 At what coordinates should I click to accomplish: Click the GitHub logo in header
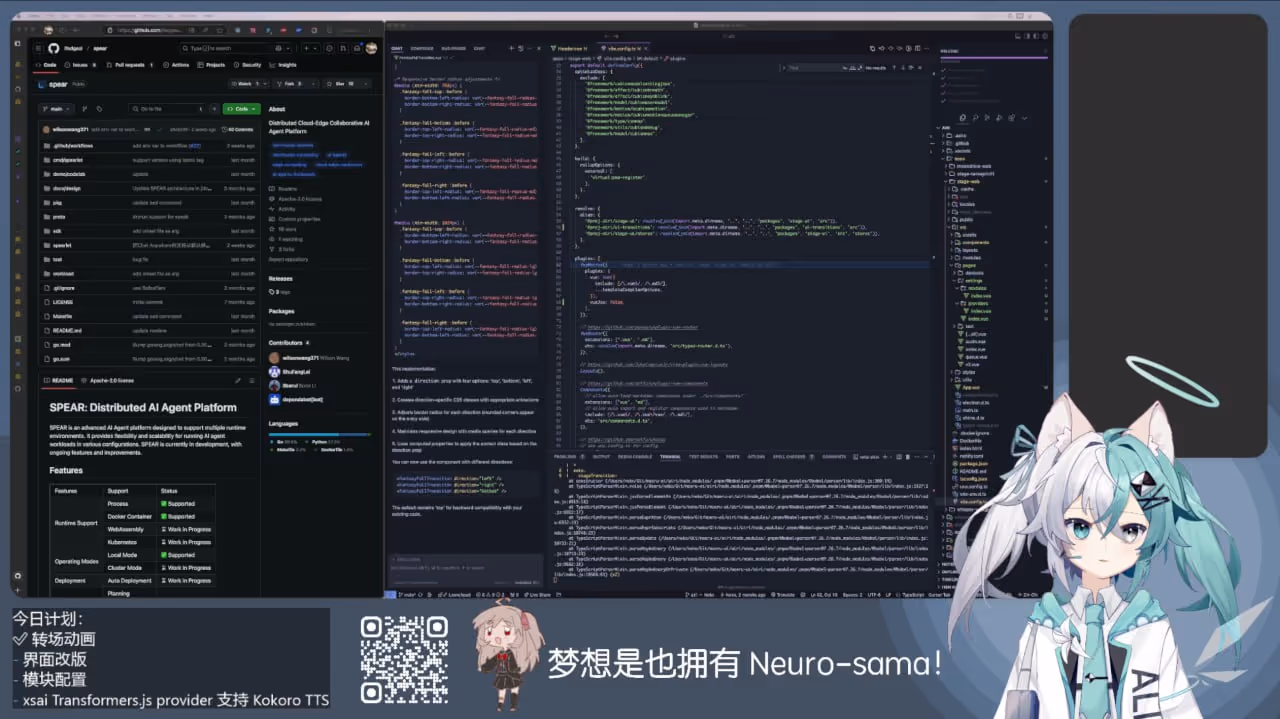pos(54,48)
